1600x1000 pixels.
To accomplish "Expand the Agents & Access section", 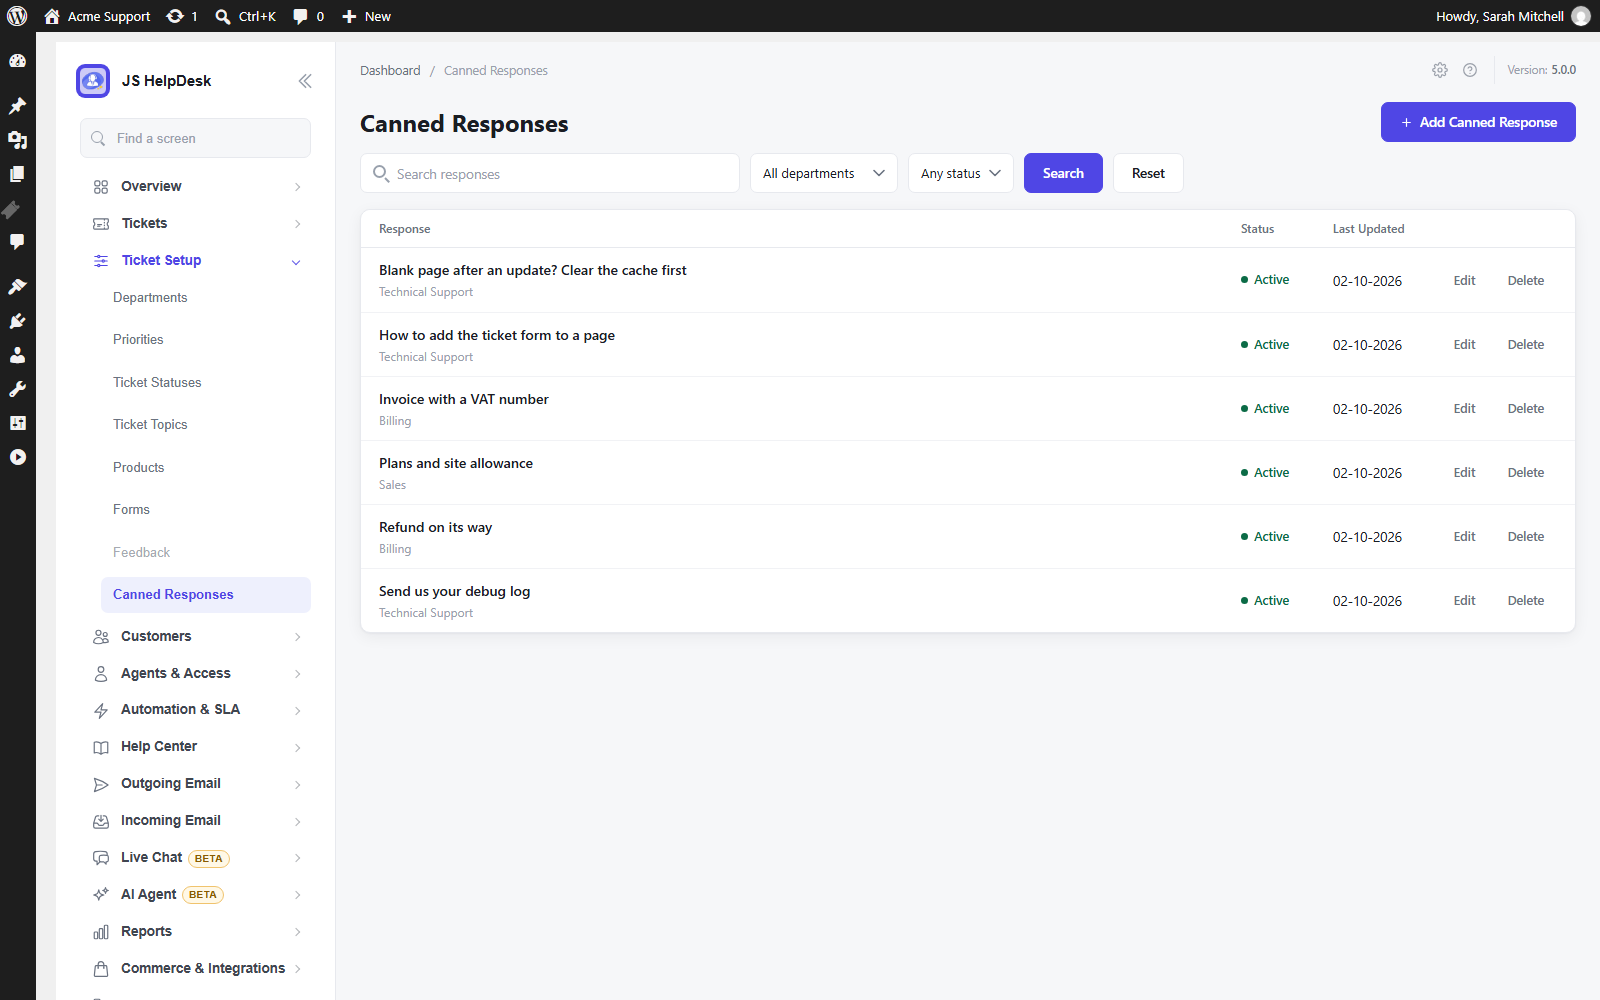I will pos(197,674).
